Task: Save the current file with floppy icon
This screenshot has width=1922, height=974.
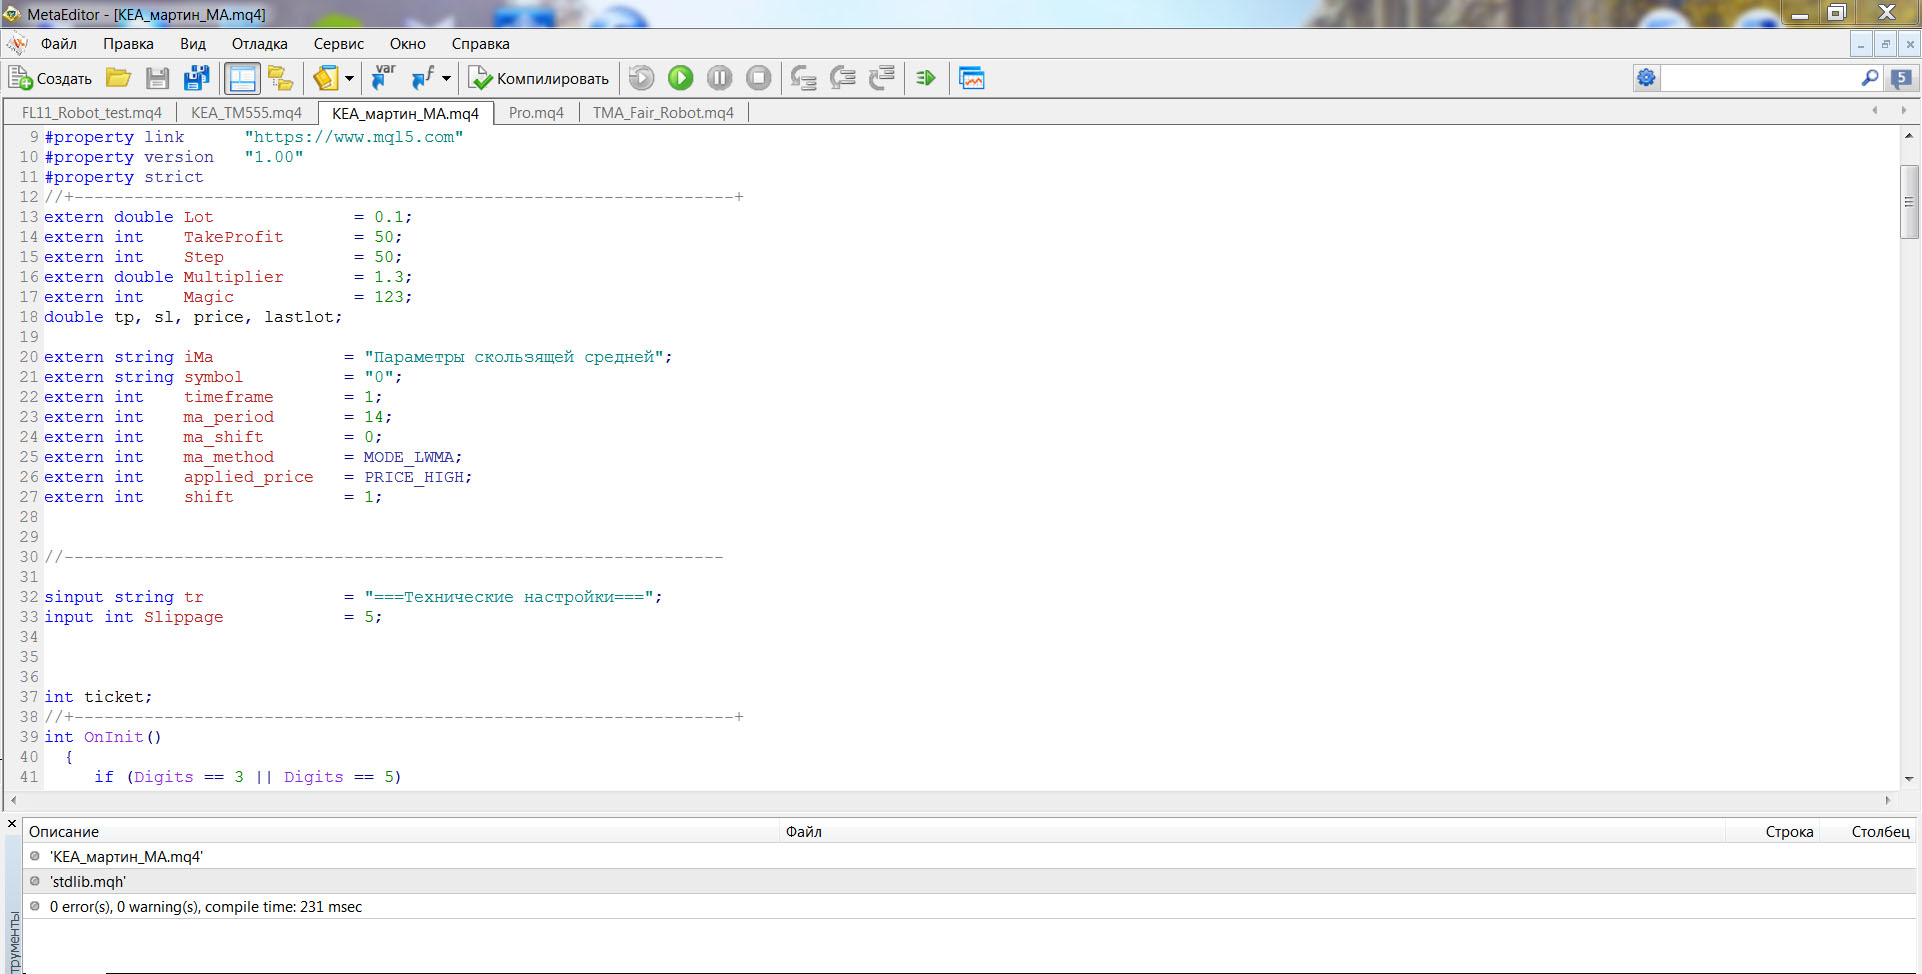Action: pyautogui.click(x=157, y=78)
